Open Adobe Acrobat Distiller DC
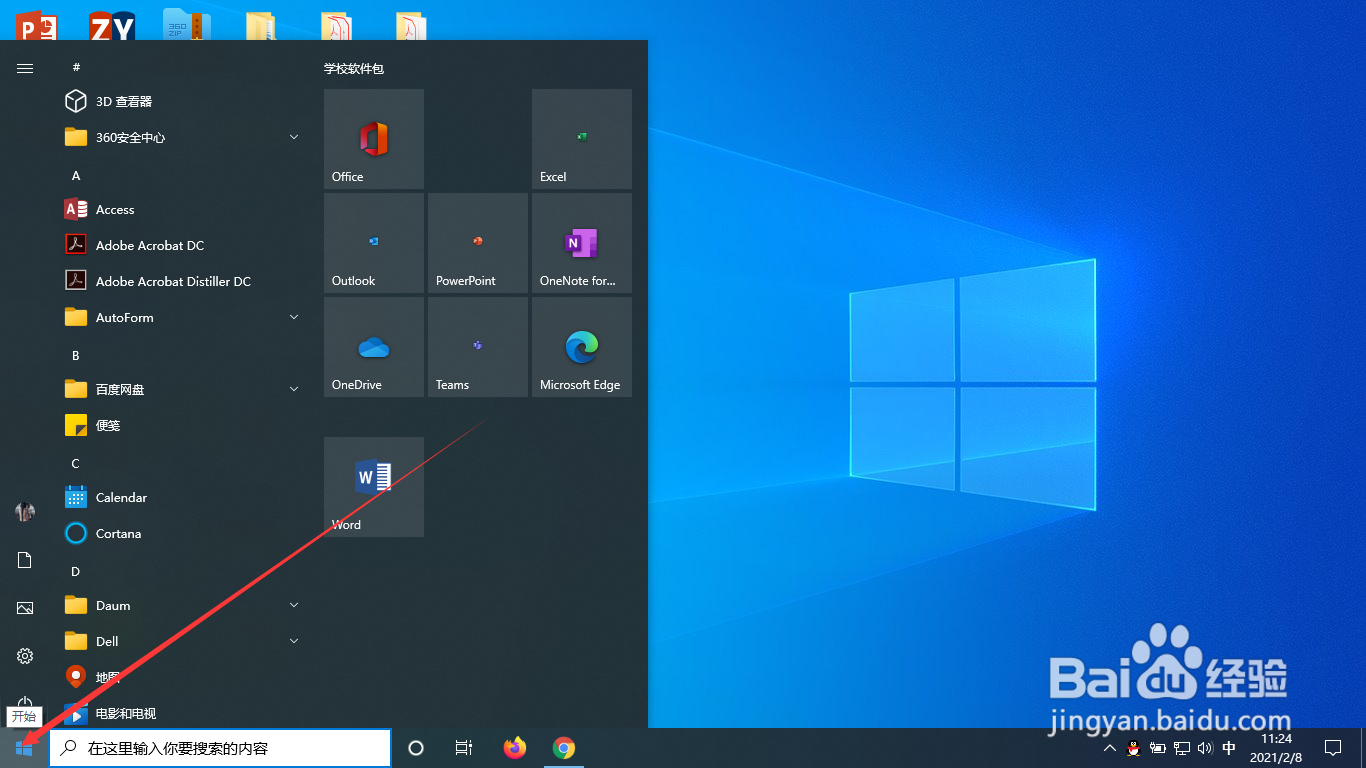This screenshot has width=1366, height=768. click(x=182, y=281)
